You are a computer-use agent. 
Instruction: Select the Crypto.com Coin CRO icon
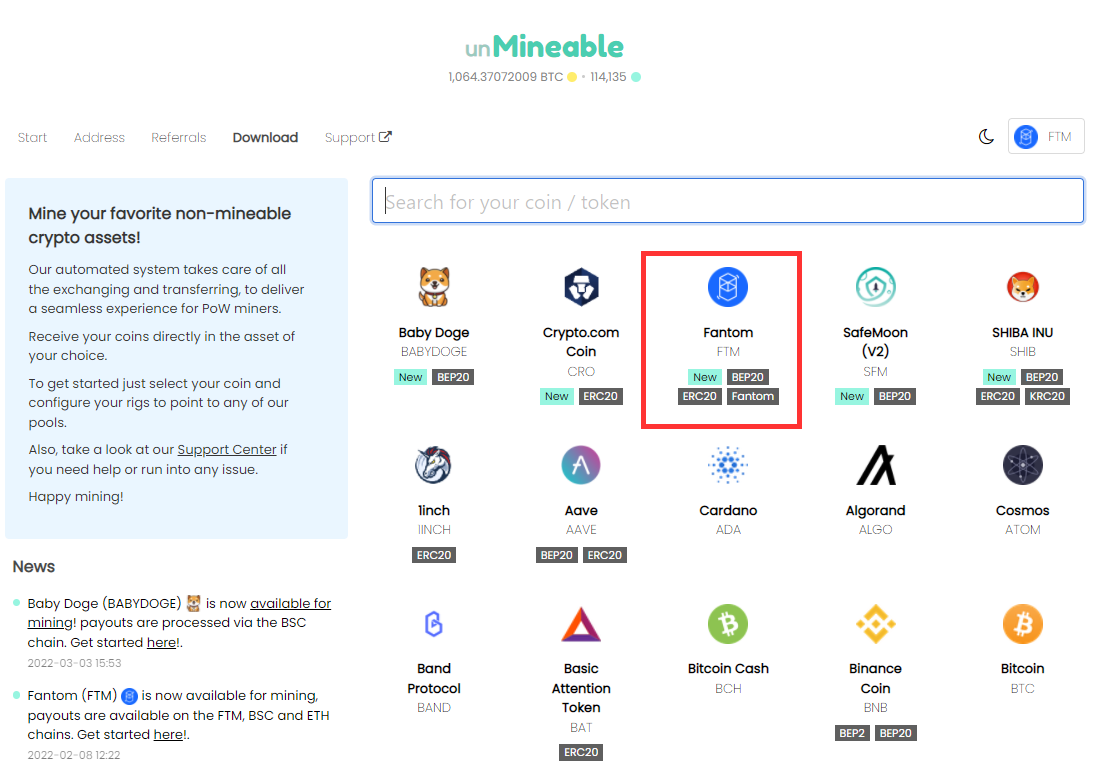tap(581, 287)
